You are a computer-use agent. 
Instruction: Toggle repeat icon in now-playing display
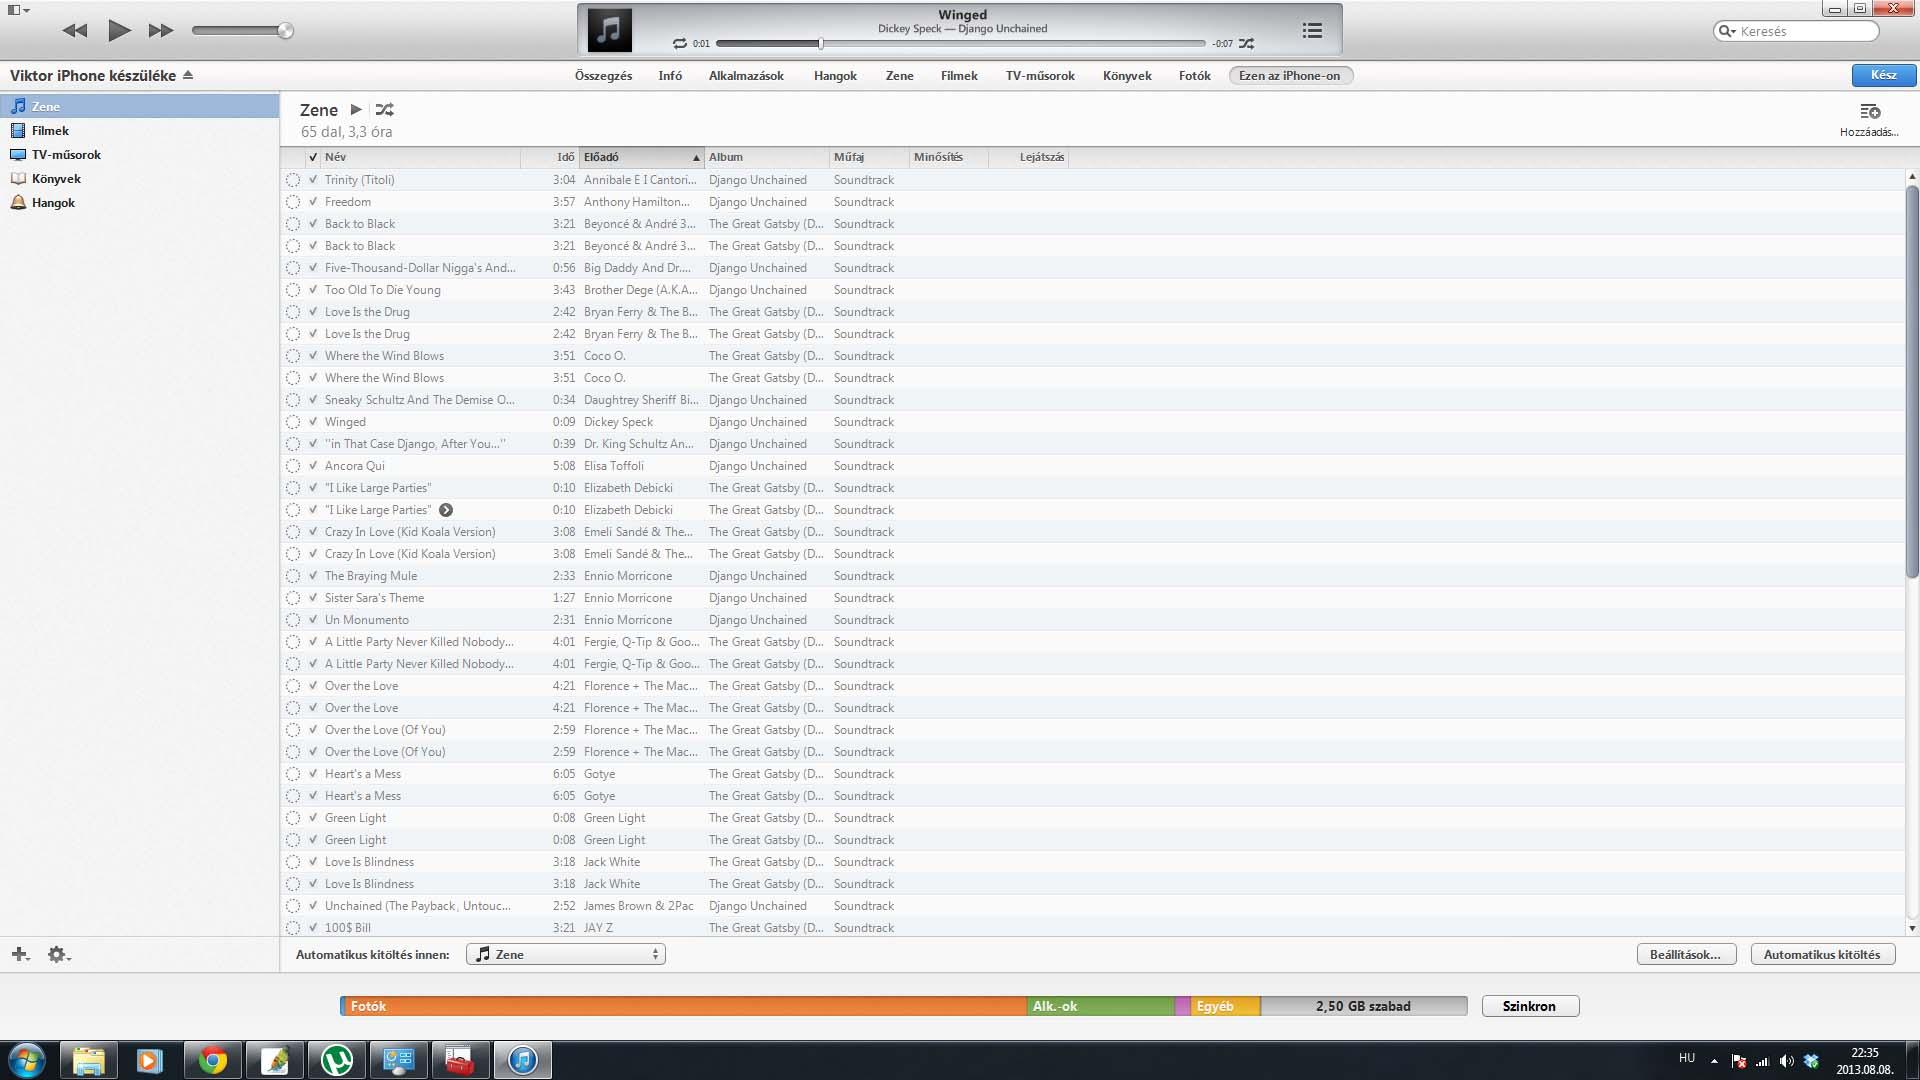(x=680, y=44)
